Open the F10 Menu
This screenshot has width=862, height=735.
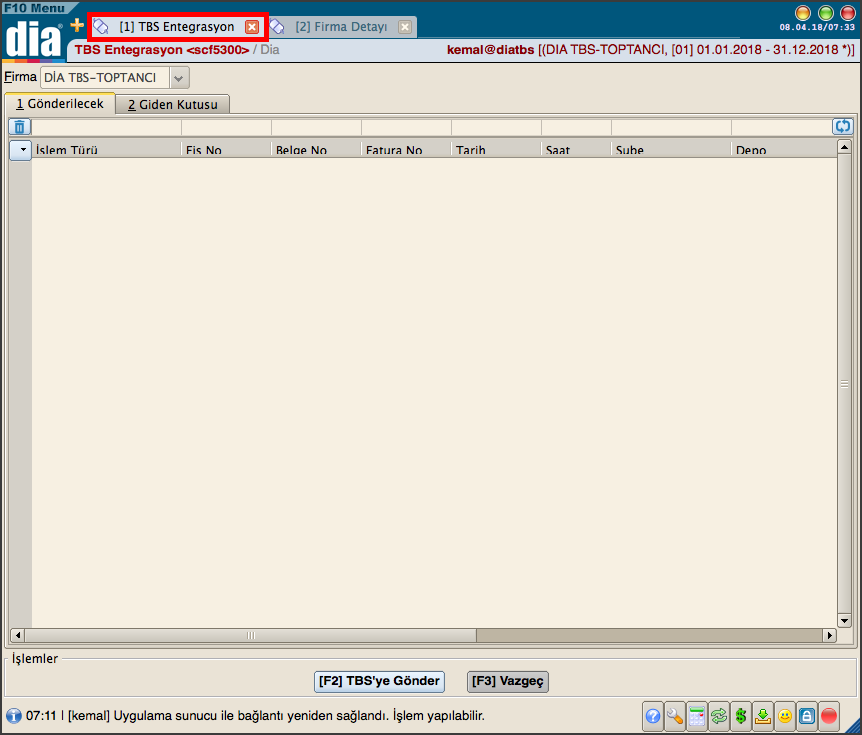[34, 8]
